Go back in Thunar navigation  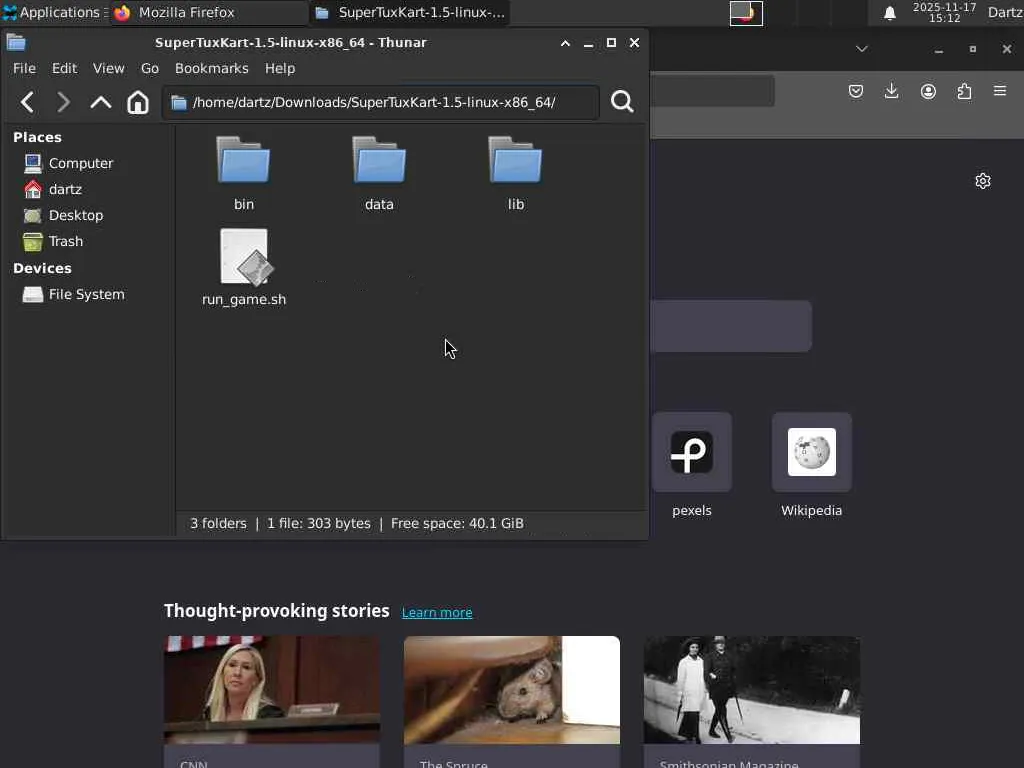(27, 103)
